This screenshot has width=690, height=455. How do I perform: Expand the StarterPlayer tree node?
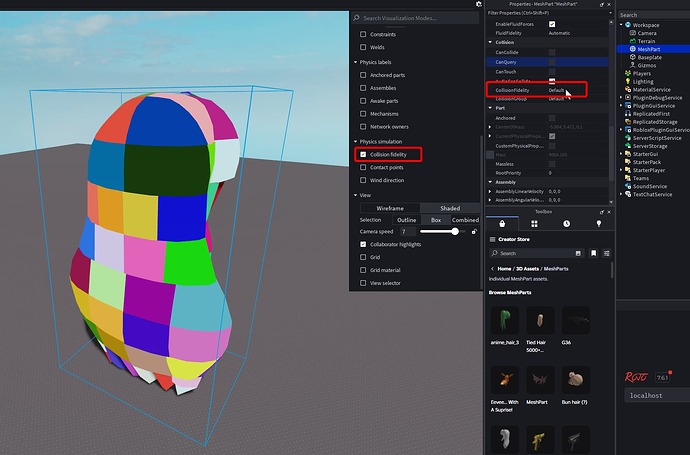621,170
